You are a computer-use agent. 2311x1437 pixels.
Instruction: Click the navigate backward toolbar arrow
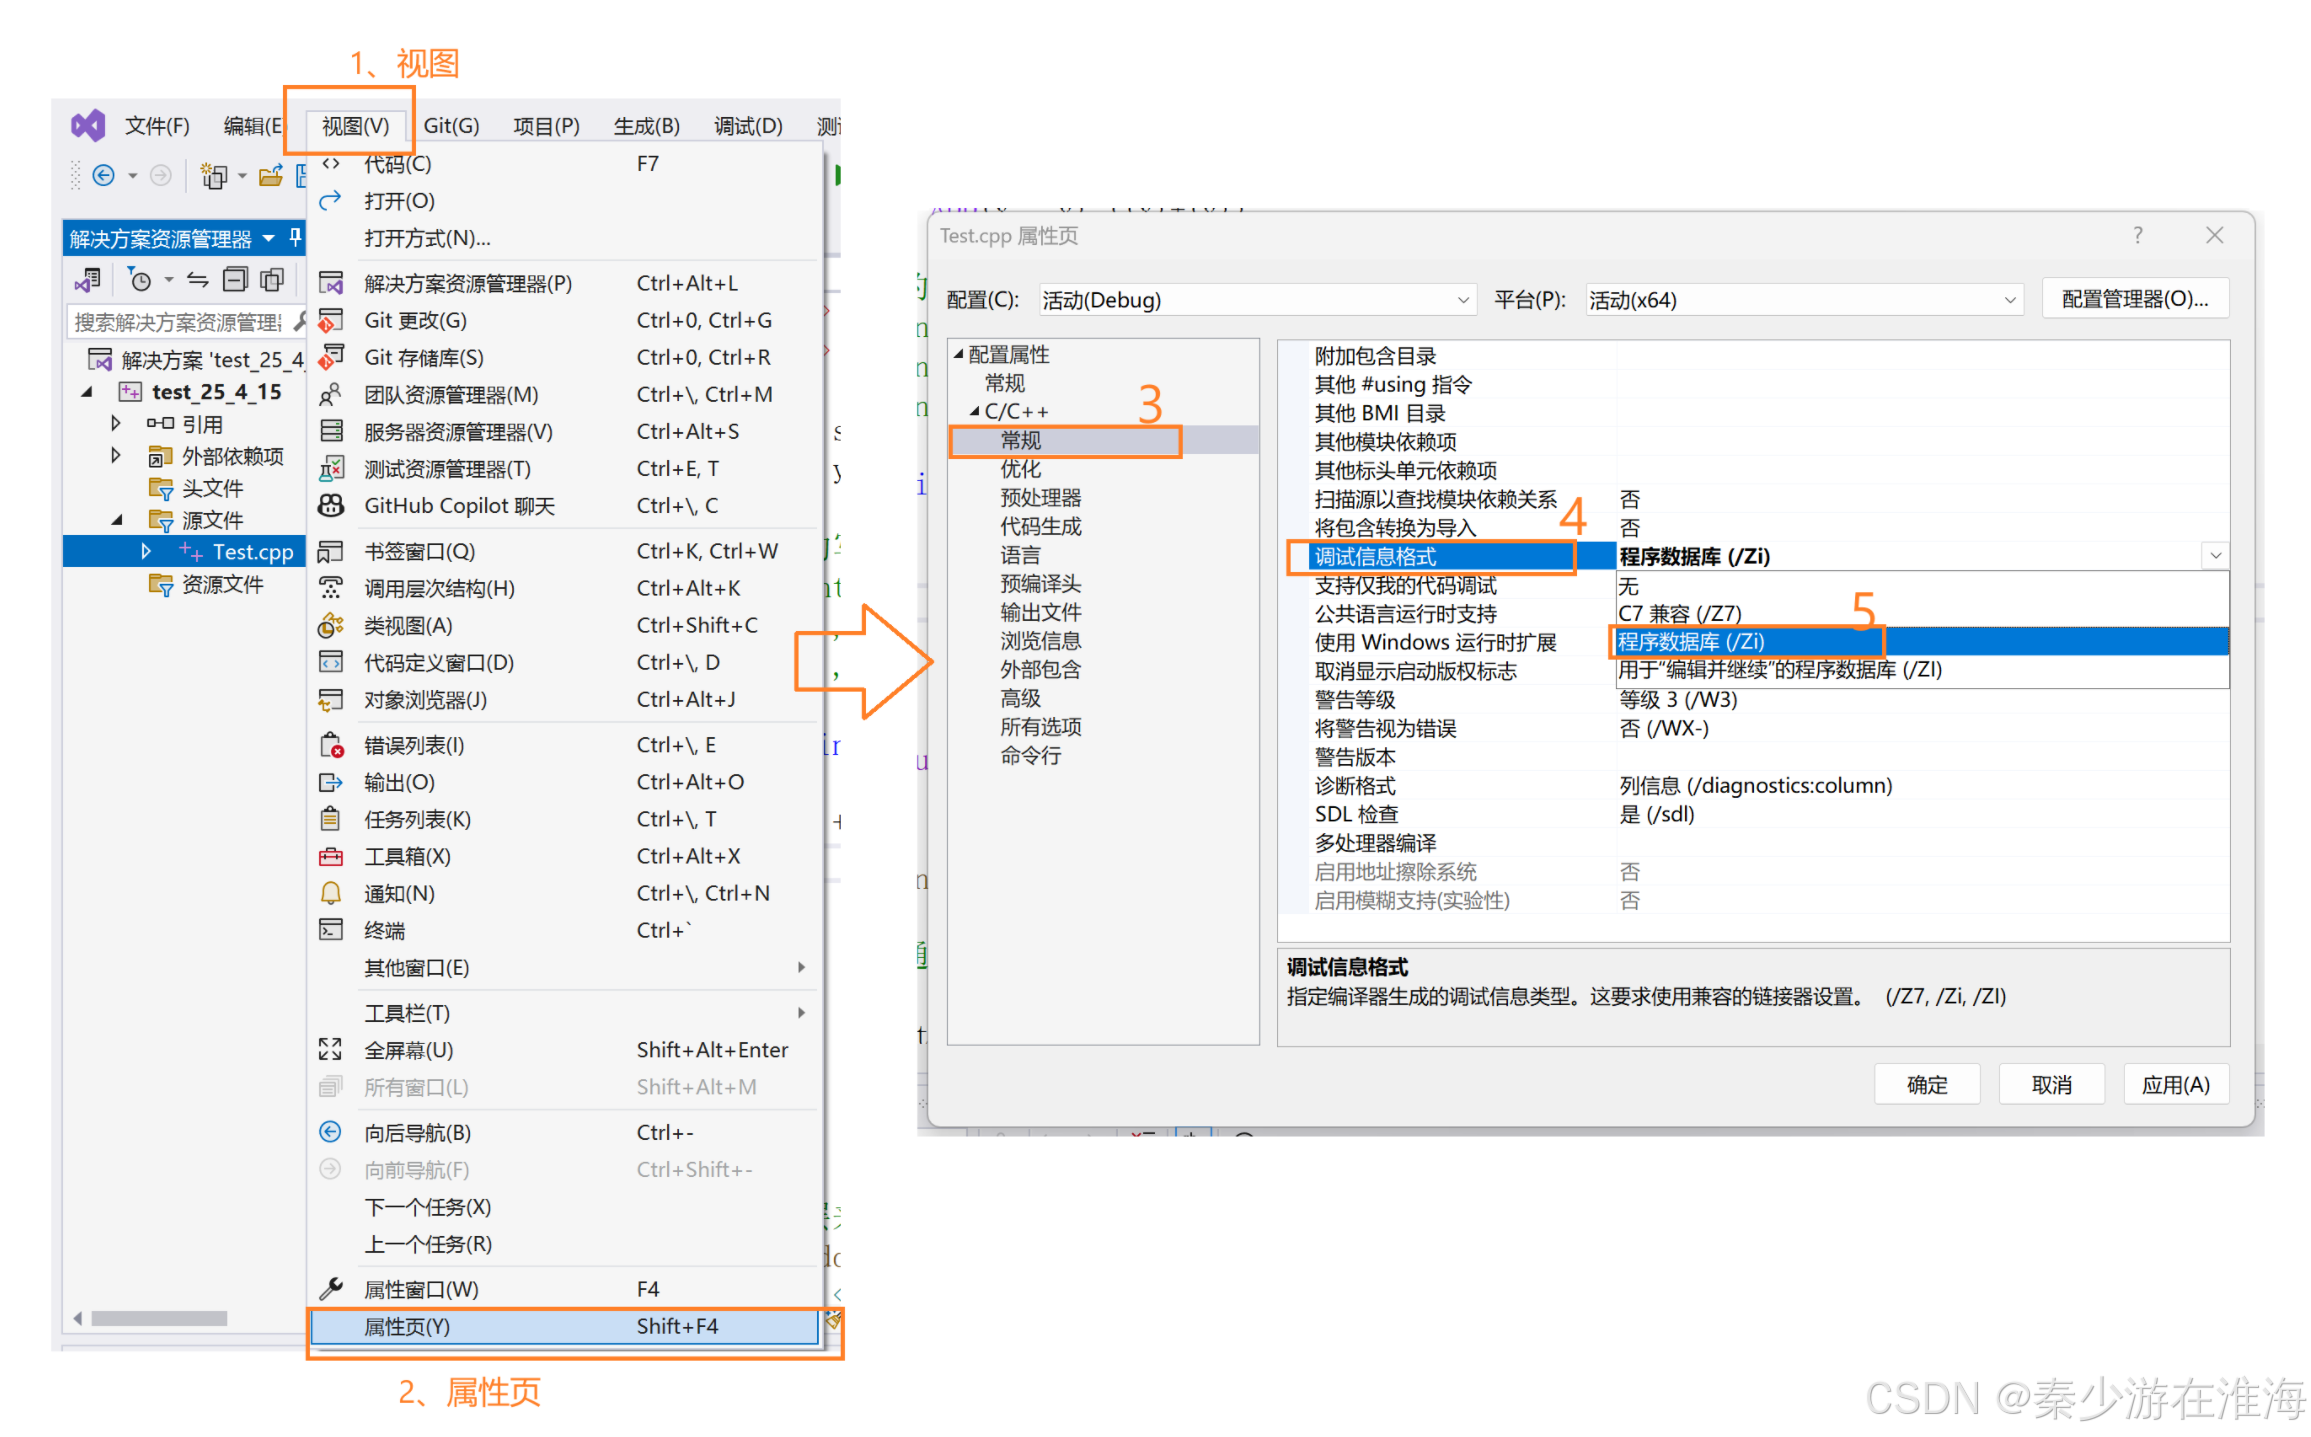[103, 176]
